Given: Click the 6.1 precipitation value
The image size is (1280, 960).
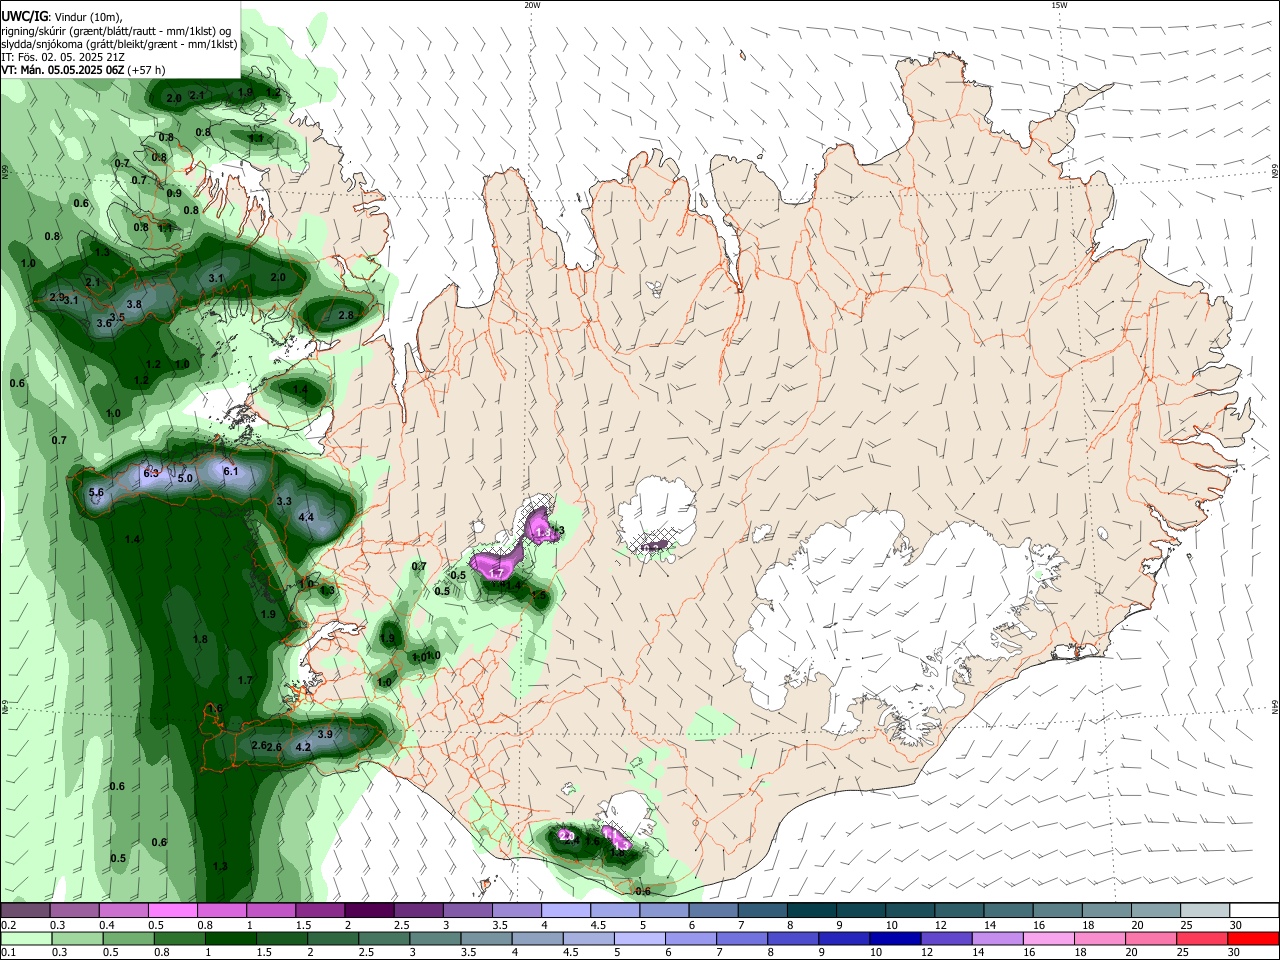Looking at the screenshot, I should pos(230,471).
